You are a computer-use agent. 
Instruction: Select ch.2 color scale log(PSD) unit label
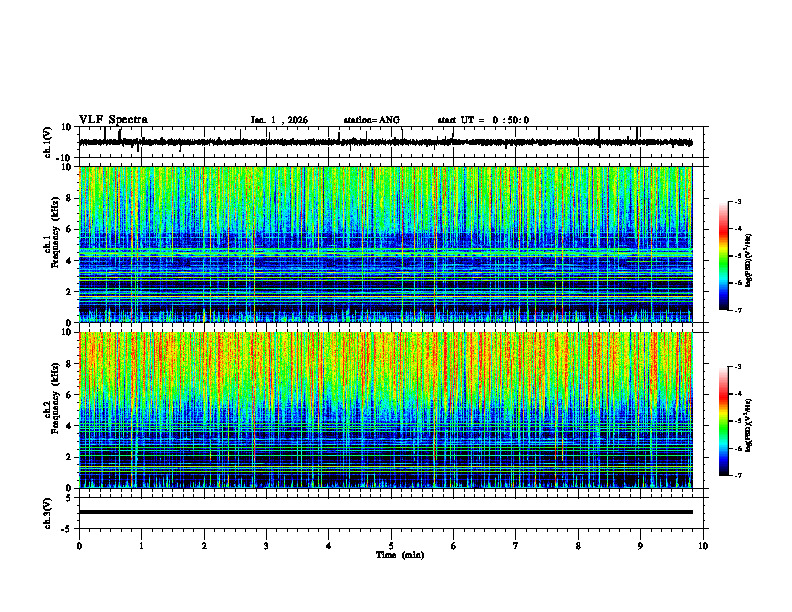click(x=749, y=425)
